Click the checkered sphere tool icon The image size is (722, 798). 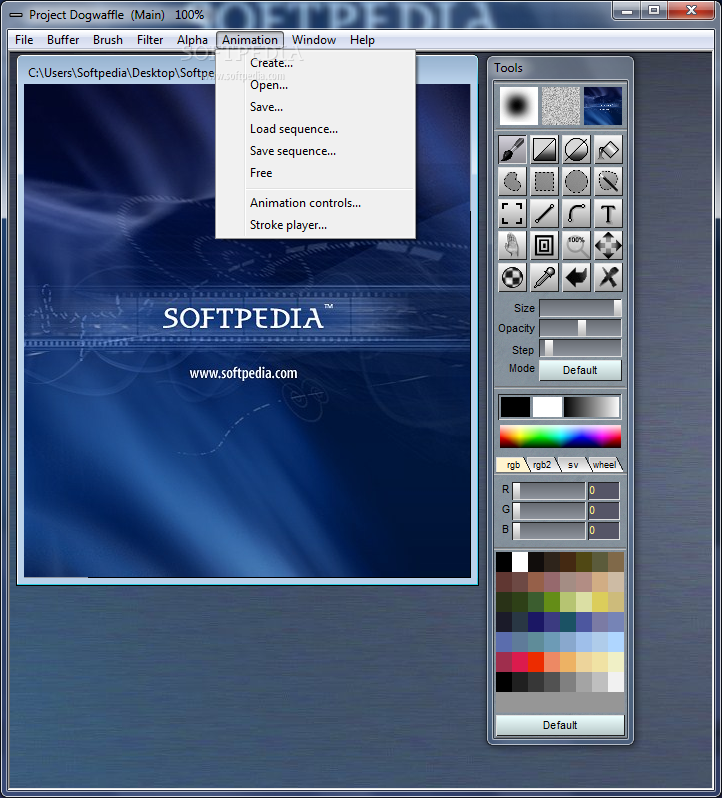point(512,278)
